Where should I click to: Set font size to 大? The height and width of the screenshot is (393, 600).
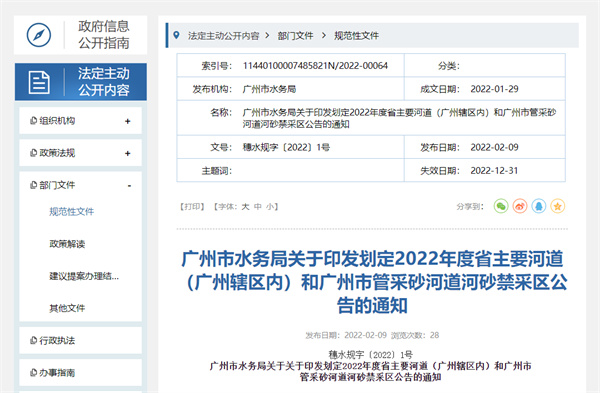[246, 207]
